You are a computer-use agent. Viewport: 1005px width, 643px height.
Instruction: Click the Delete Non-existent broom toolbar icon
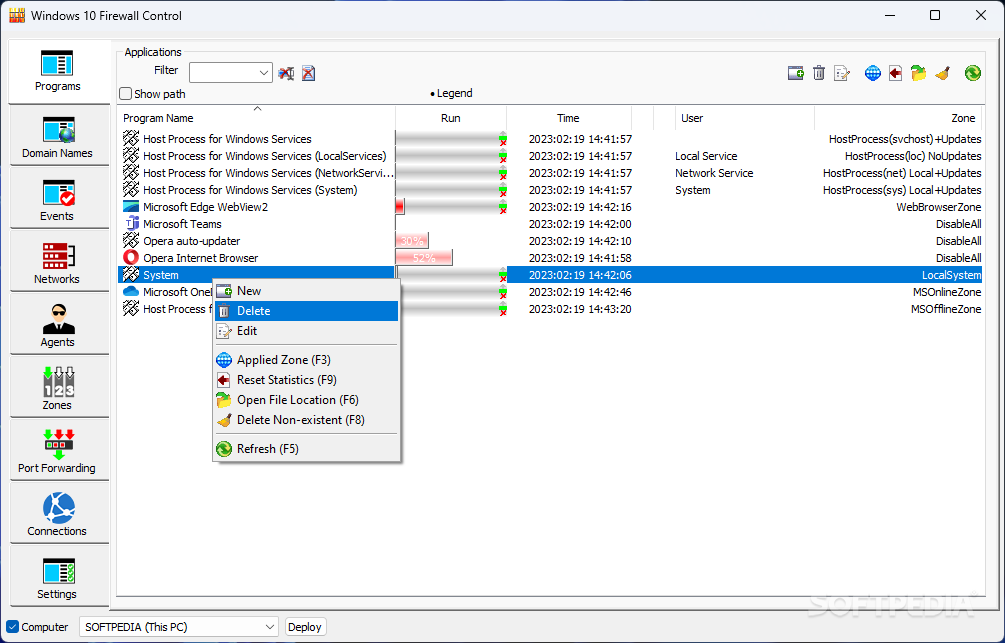[942, 73]
